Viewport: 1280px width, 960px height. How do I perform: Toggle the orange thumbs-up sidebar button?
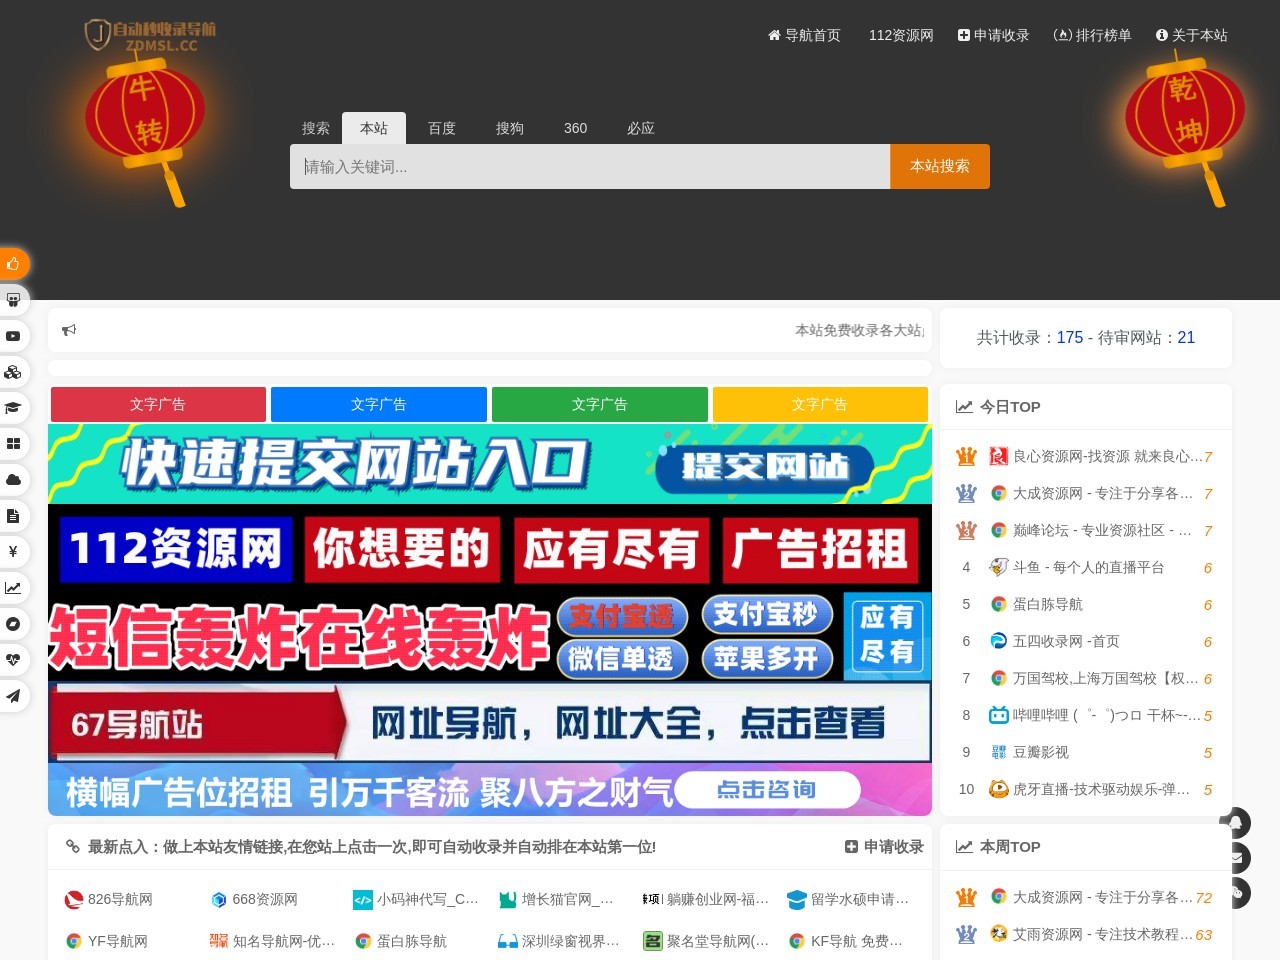[14, 264]
